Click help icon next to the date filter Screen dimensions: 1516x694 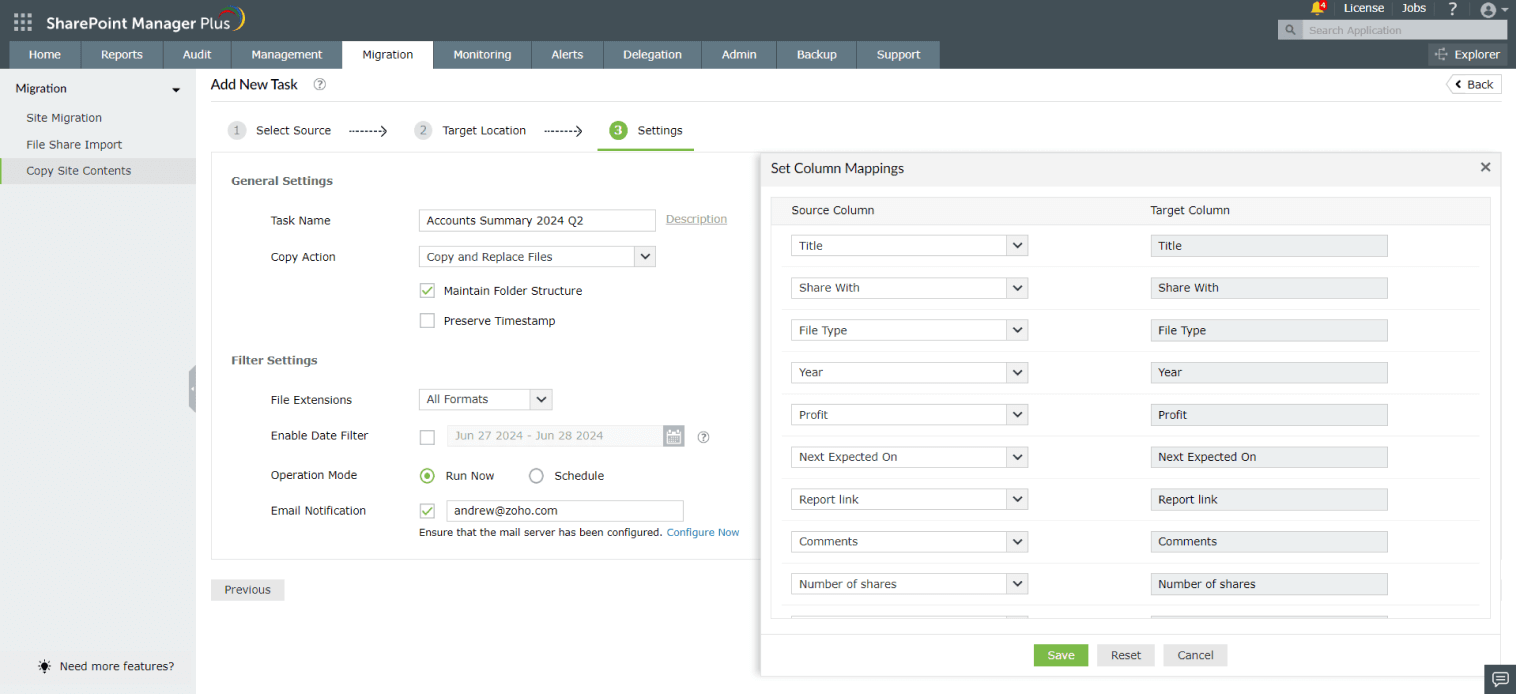pos(703,437)
